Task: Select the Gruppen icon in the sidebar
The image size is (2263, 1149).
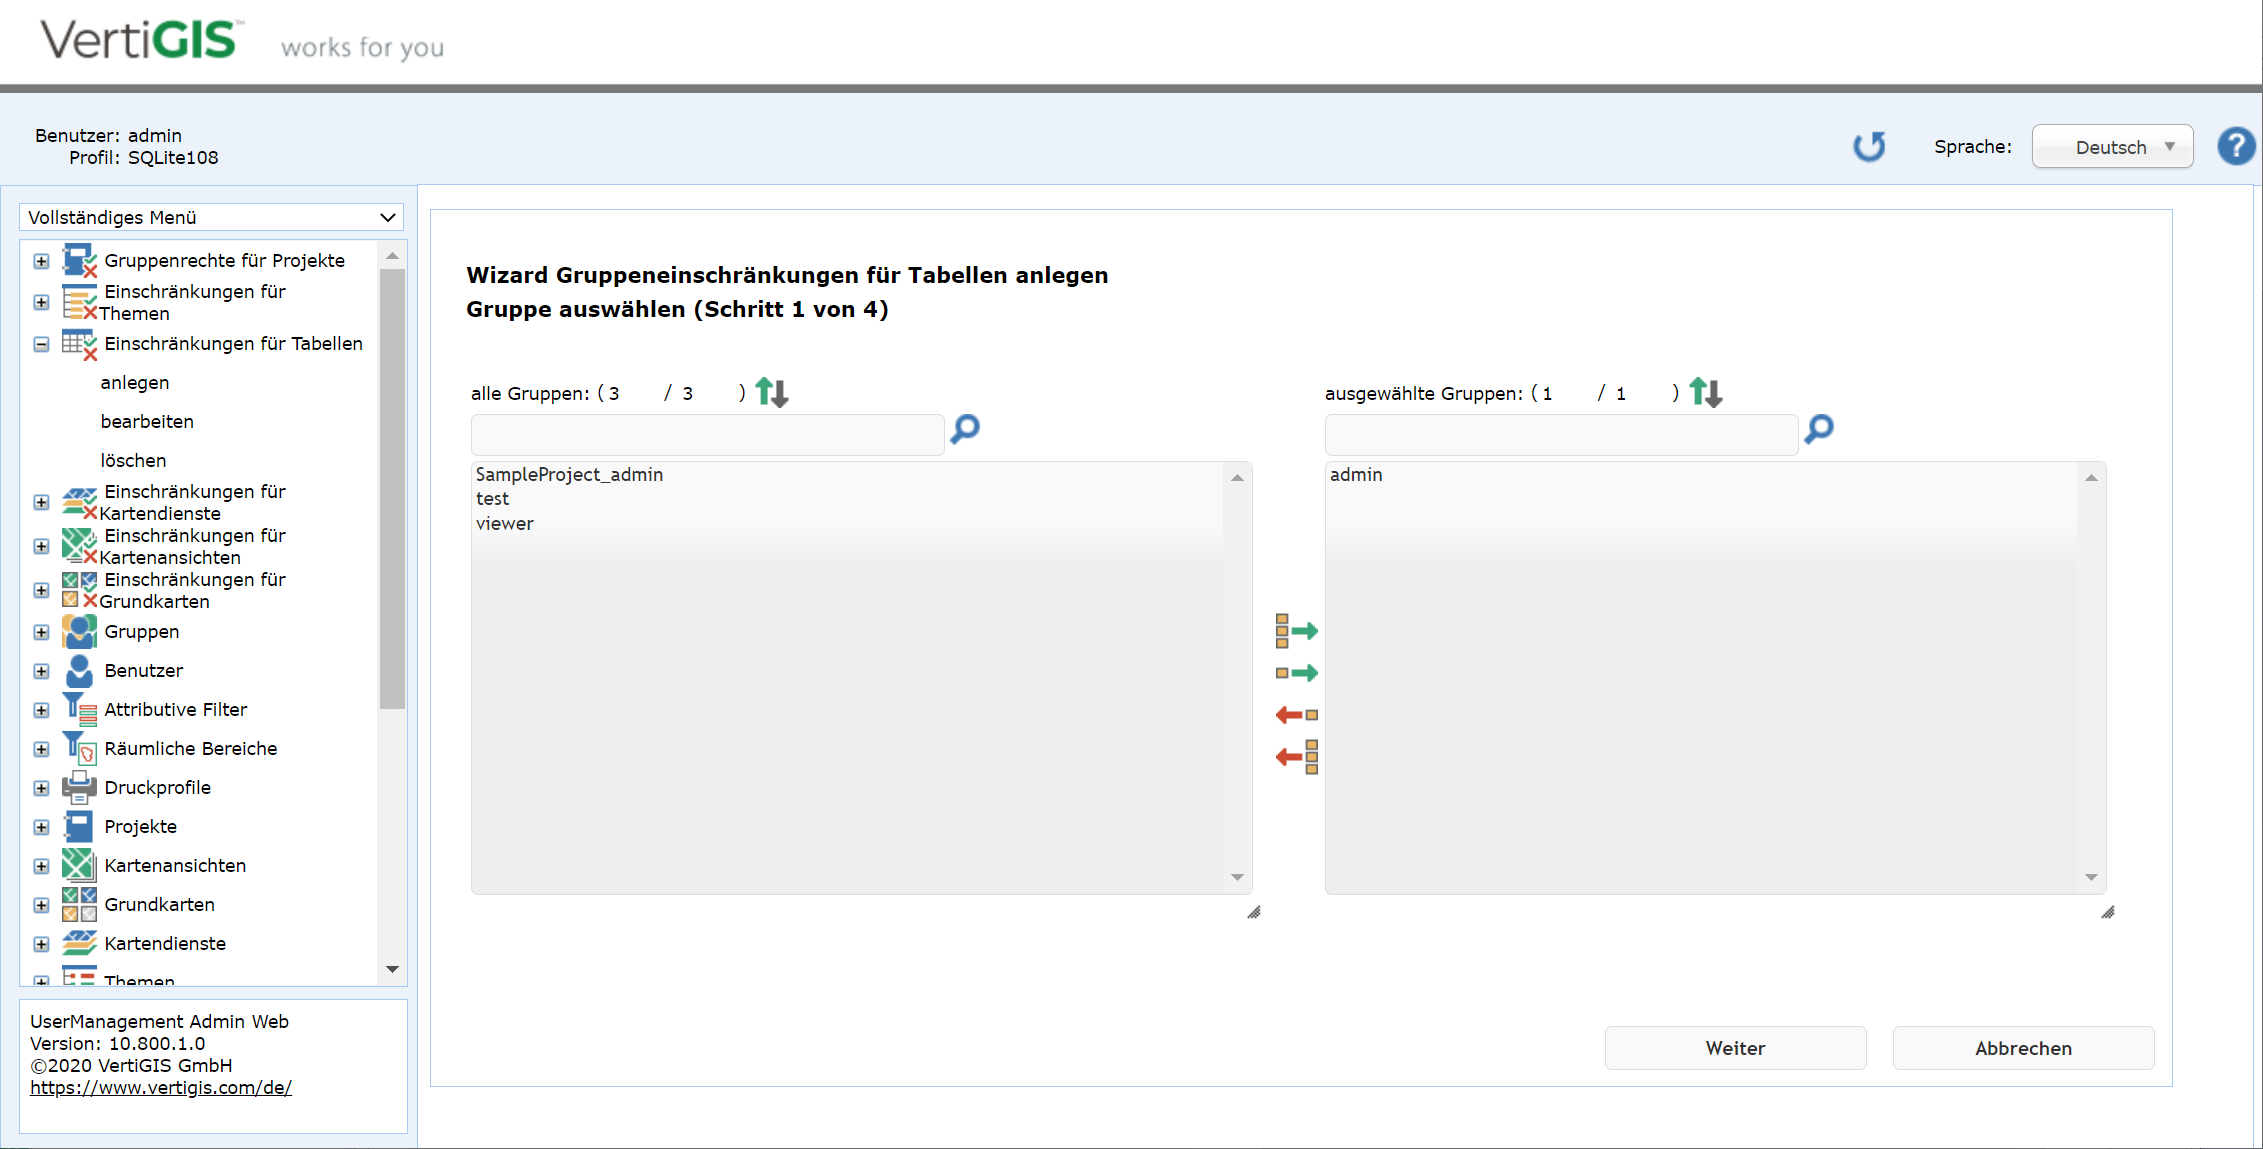Action: pos(80,631)
